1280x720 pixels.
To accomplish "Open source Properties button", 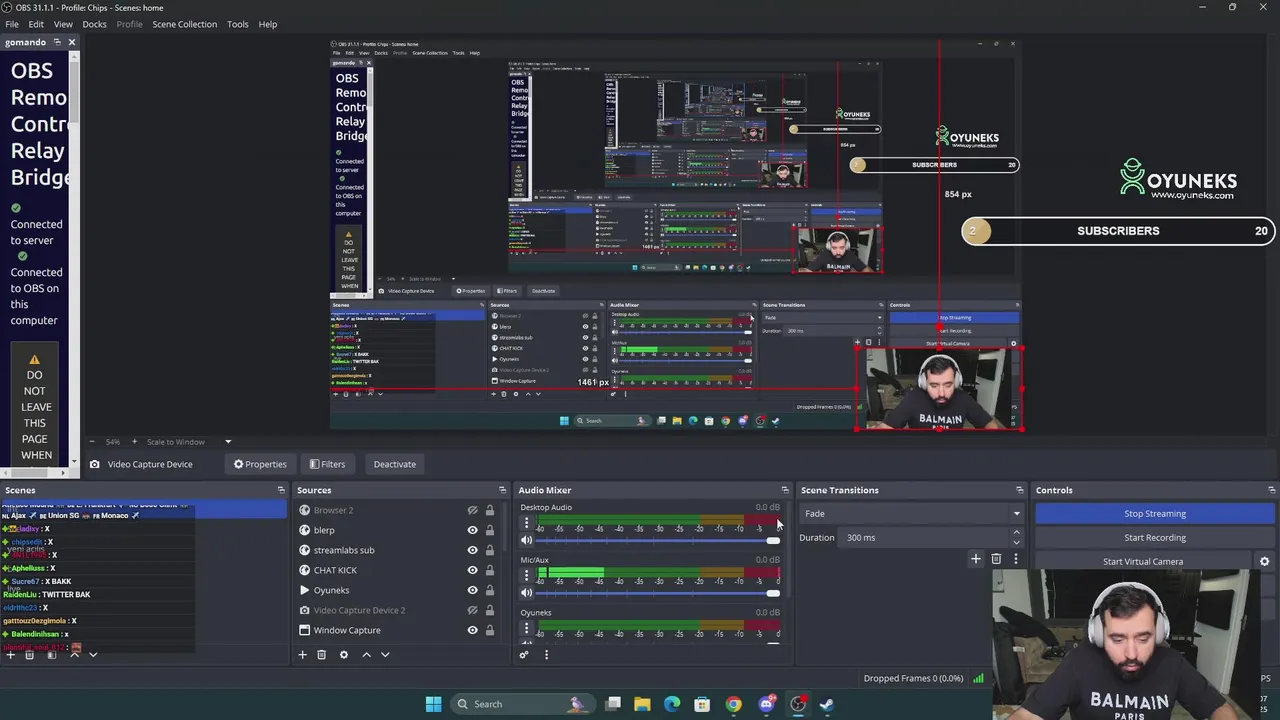I will [260, 464].
